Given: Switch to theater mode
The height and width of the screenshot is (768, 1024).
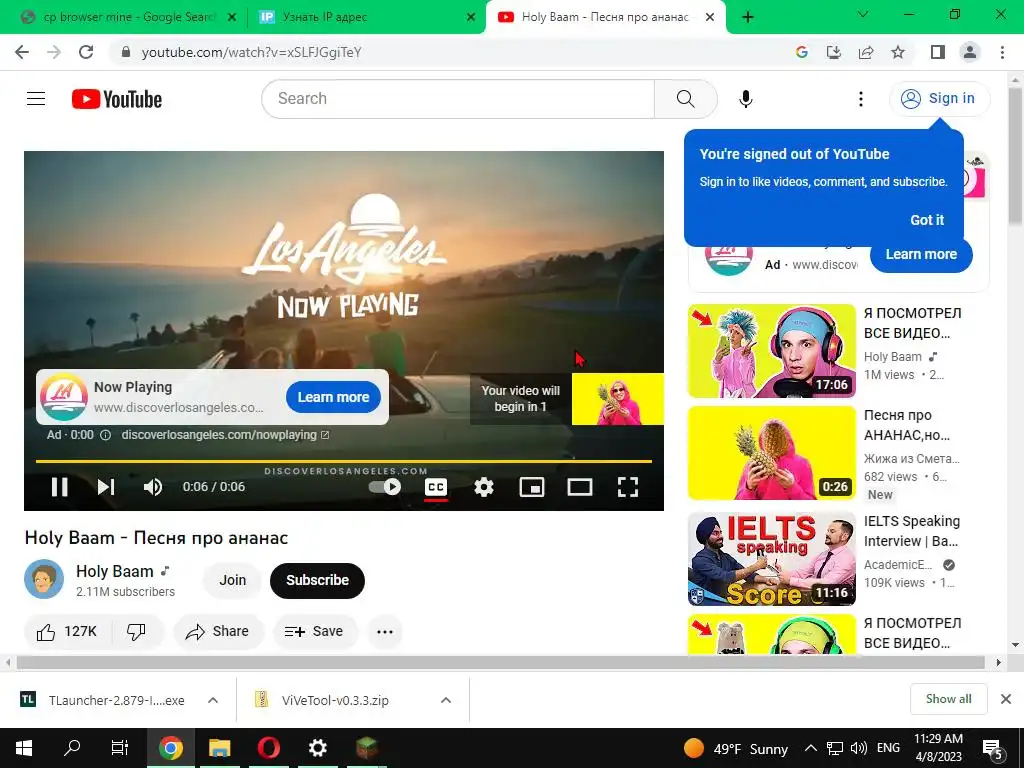Looking at the screenshot, I should [x=579, y=487].
